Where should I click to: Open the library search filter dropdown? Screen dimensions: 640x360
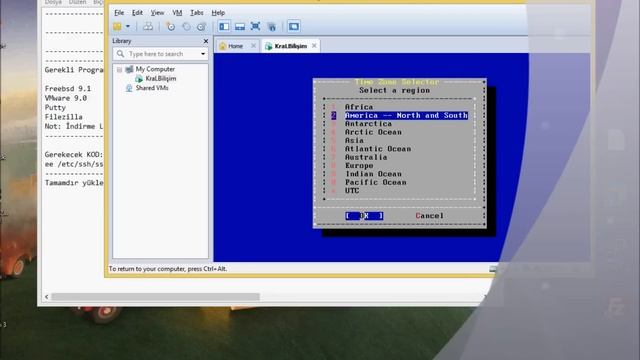[203, 54]
